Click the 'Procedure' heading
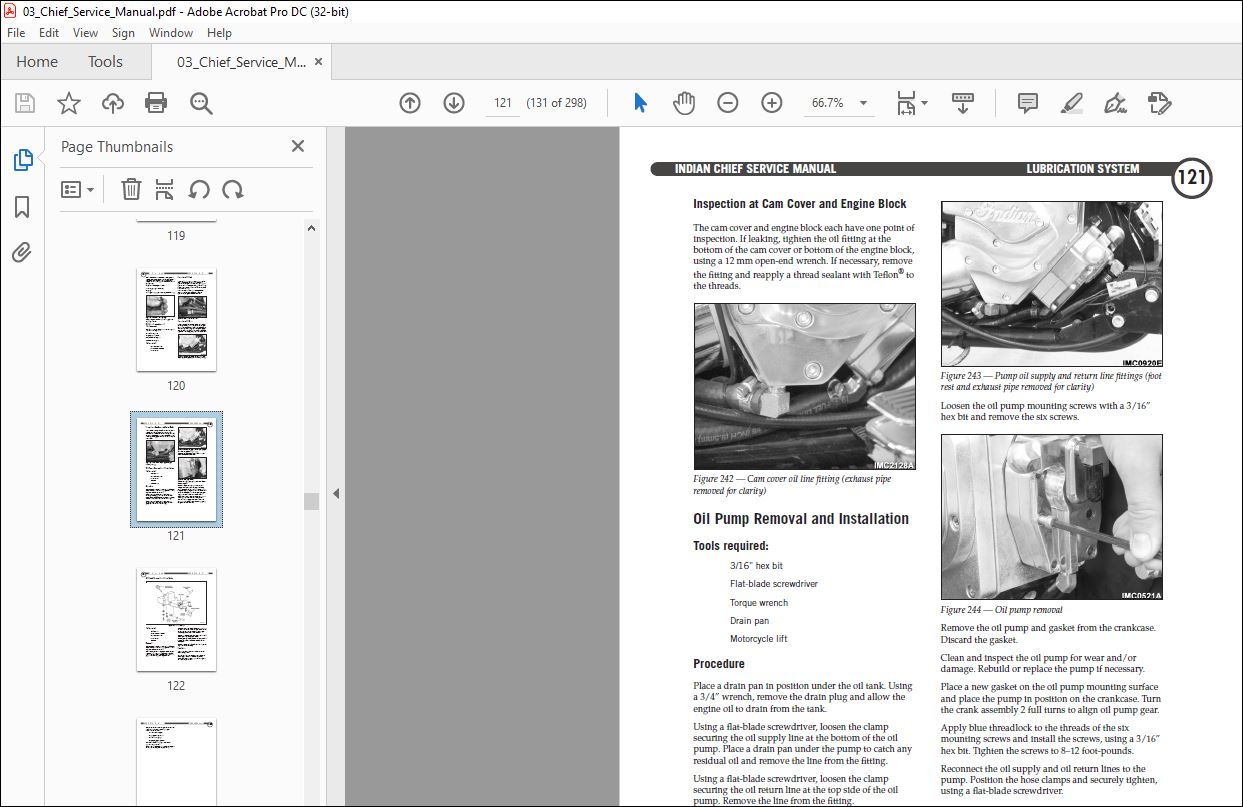Image resolution: width=1243 pixels, height=807 pixels. coord(719,664)
